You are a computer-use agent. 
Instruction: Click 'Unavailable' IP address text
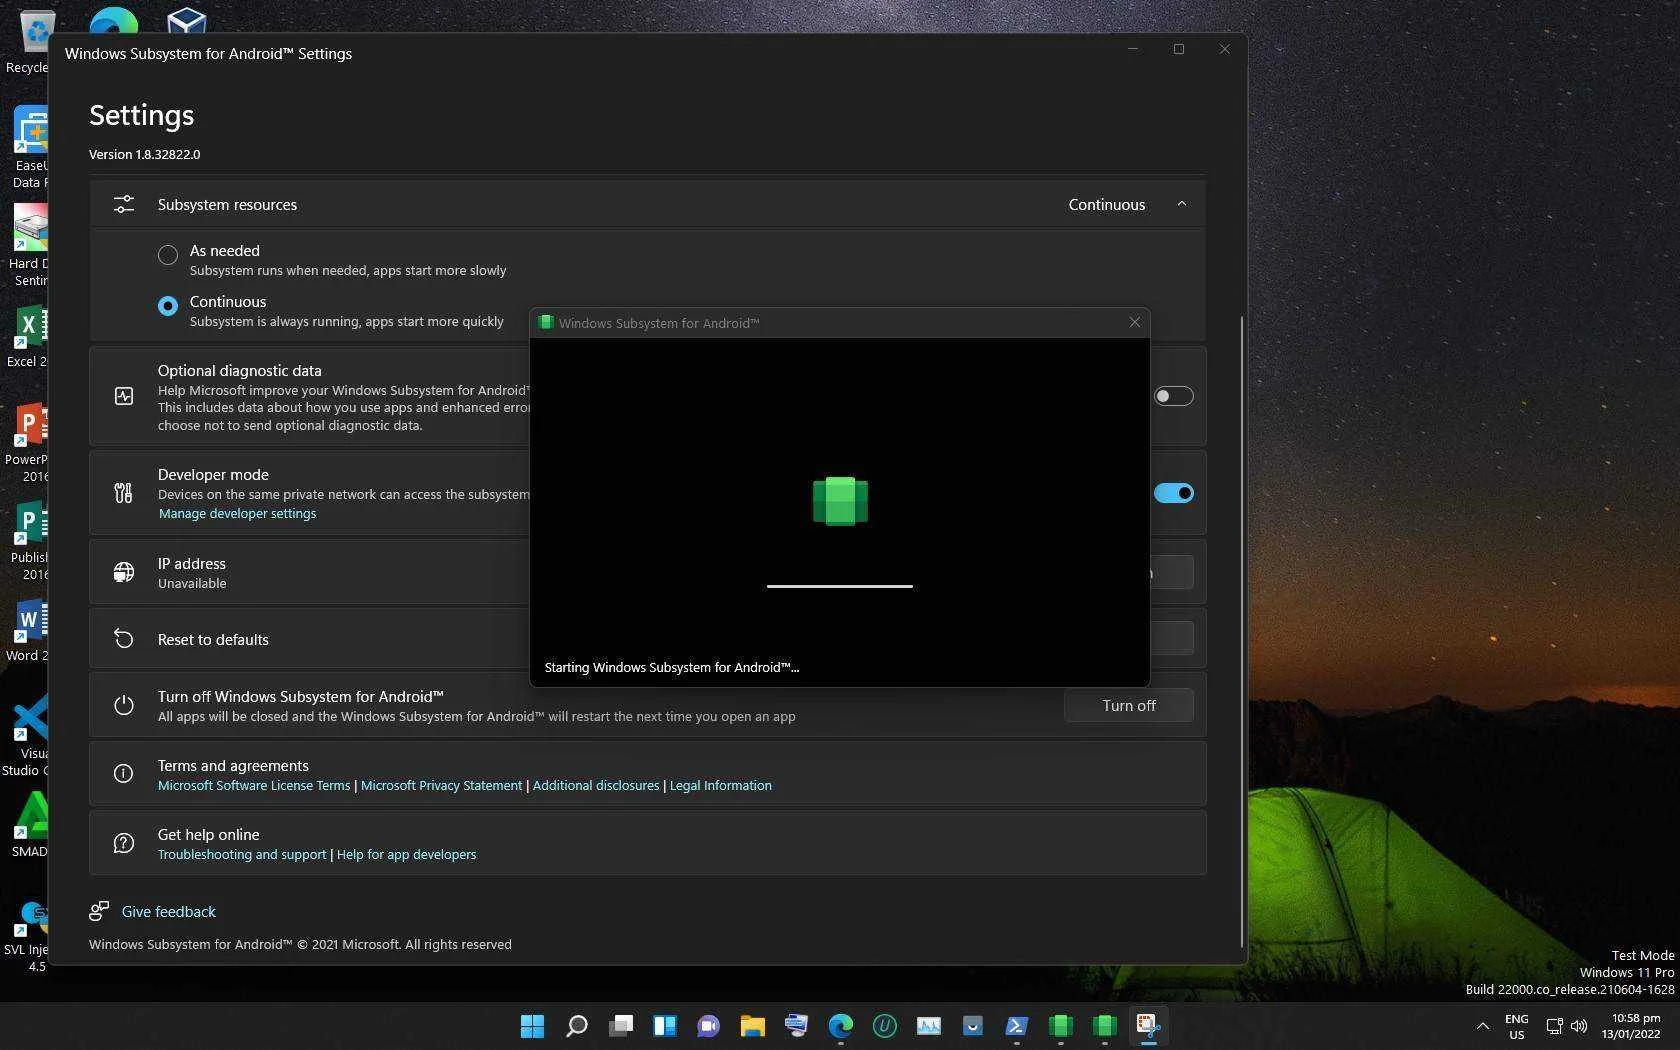[x=192, y=583]
